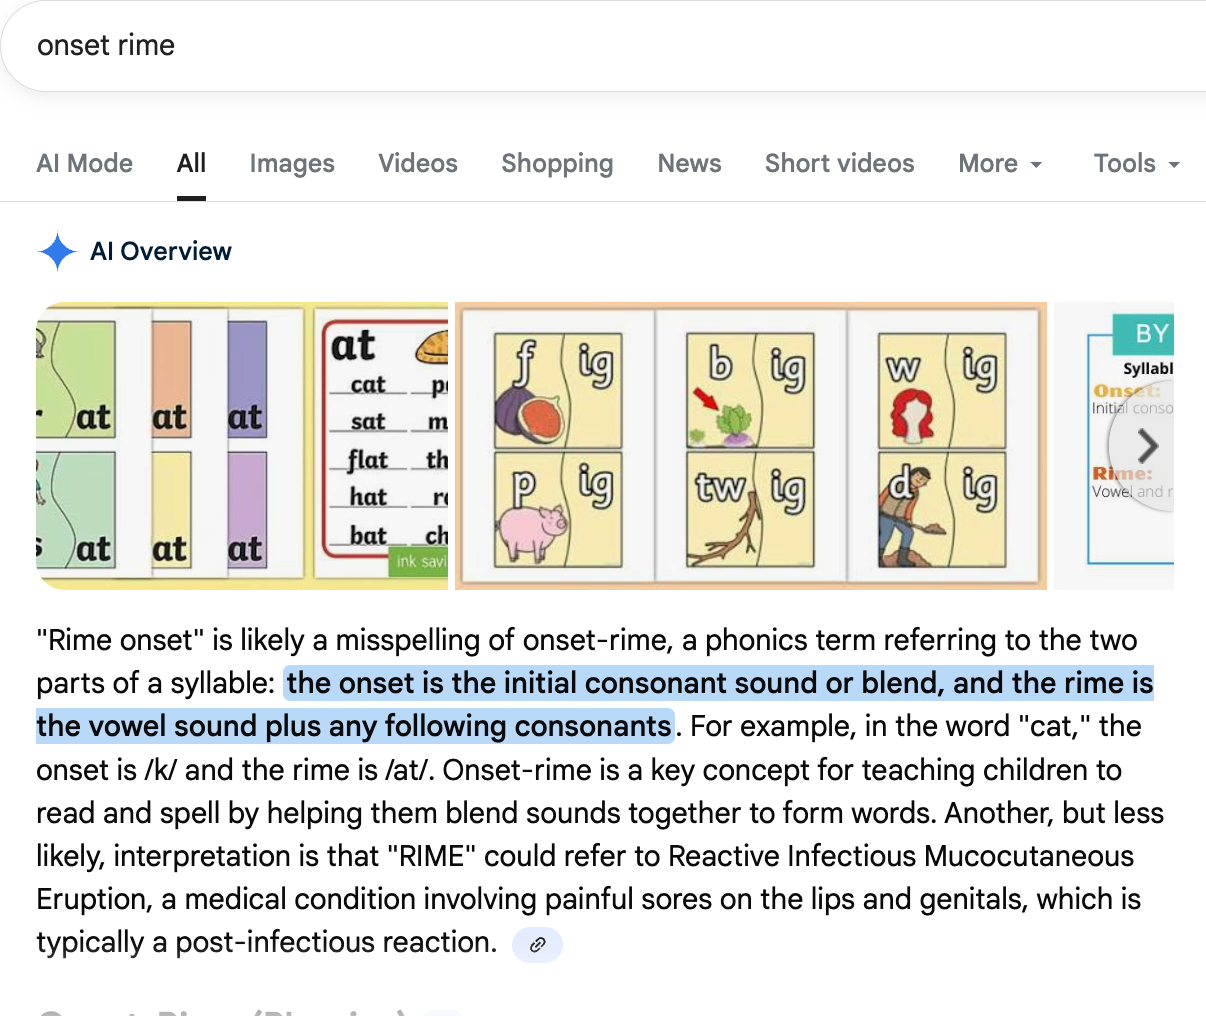
Task: Click the AI Overview heading text
Action: click(x=161, y=251)
